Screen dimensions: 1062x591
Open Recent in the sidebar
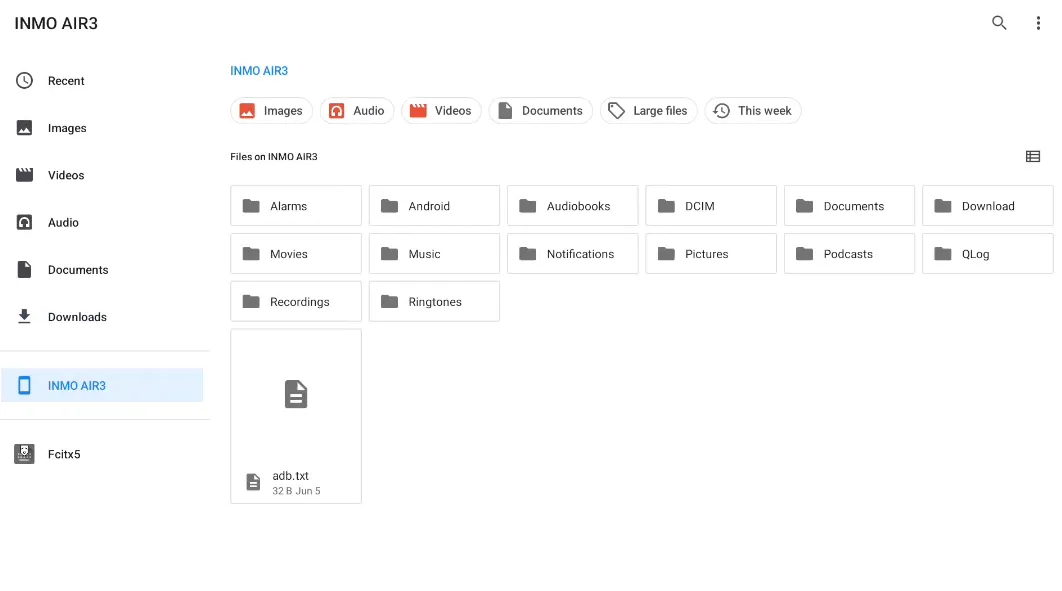point(66,81)
